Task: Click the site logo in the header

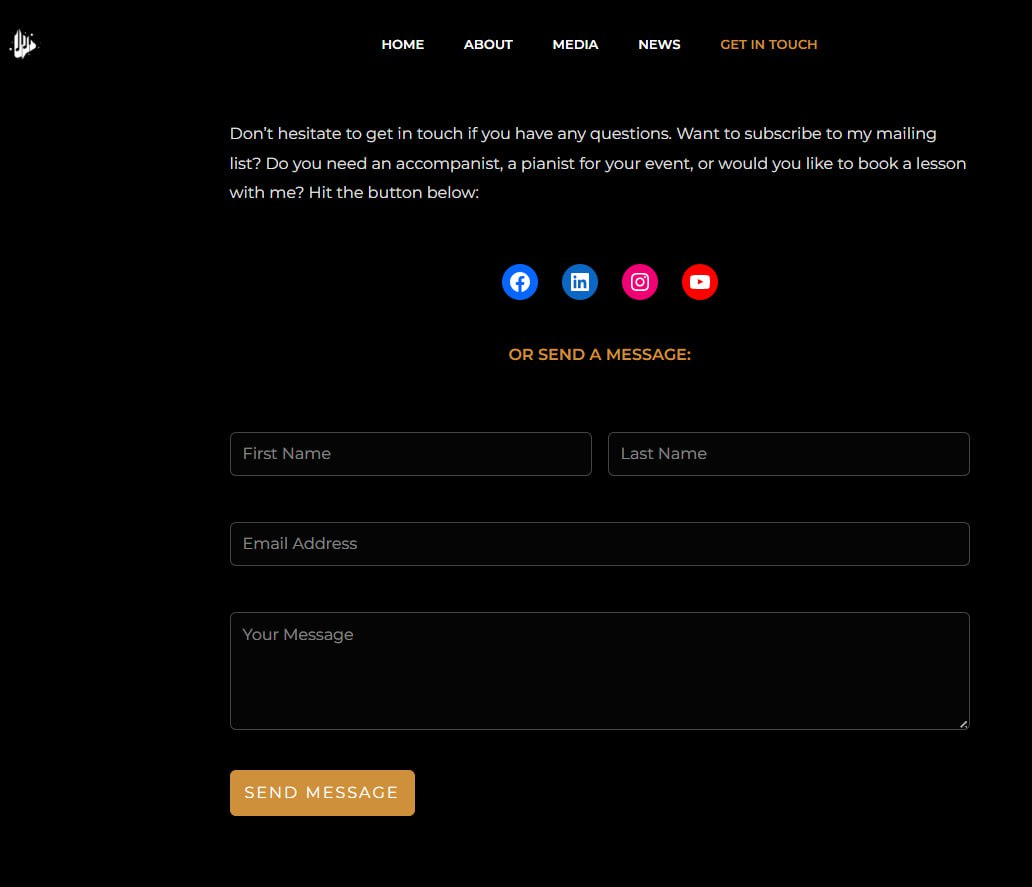Action: 22,44
